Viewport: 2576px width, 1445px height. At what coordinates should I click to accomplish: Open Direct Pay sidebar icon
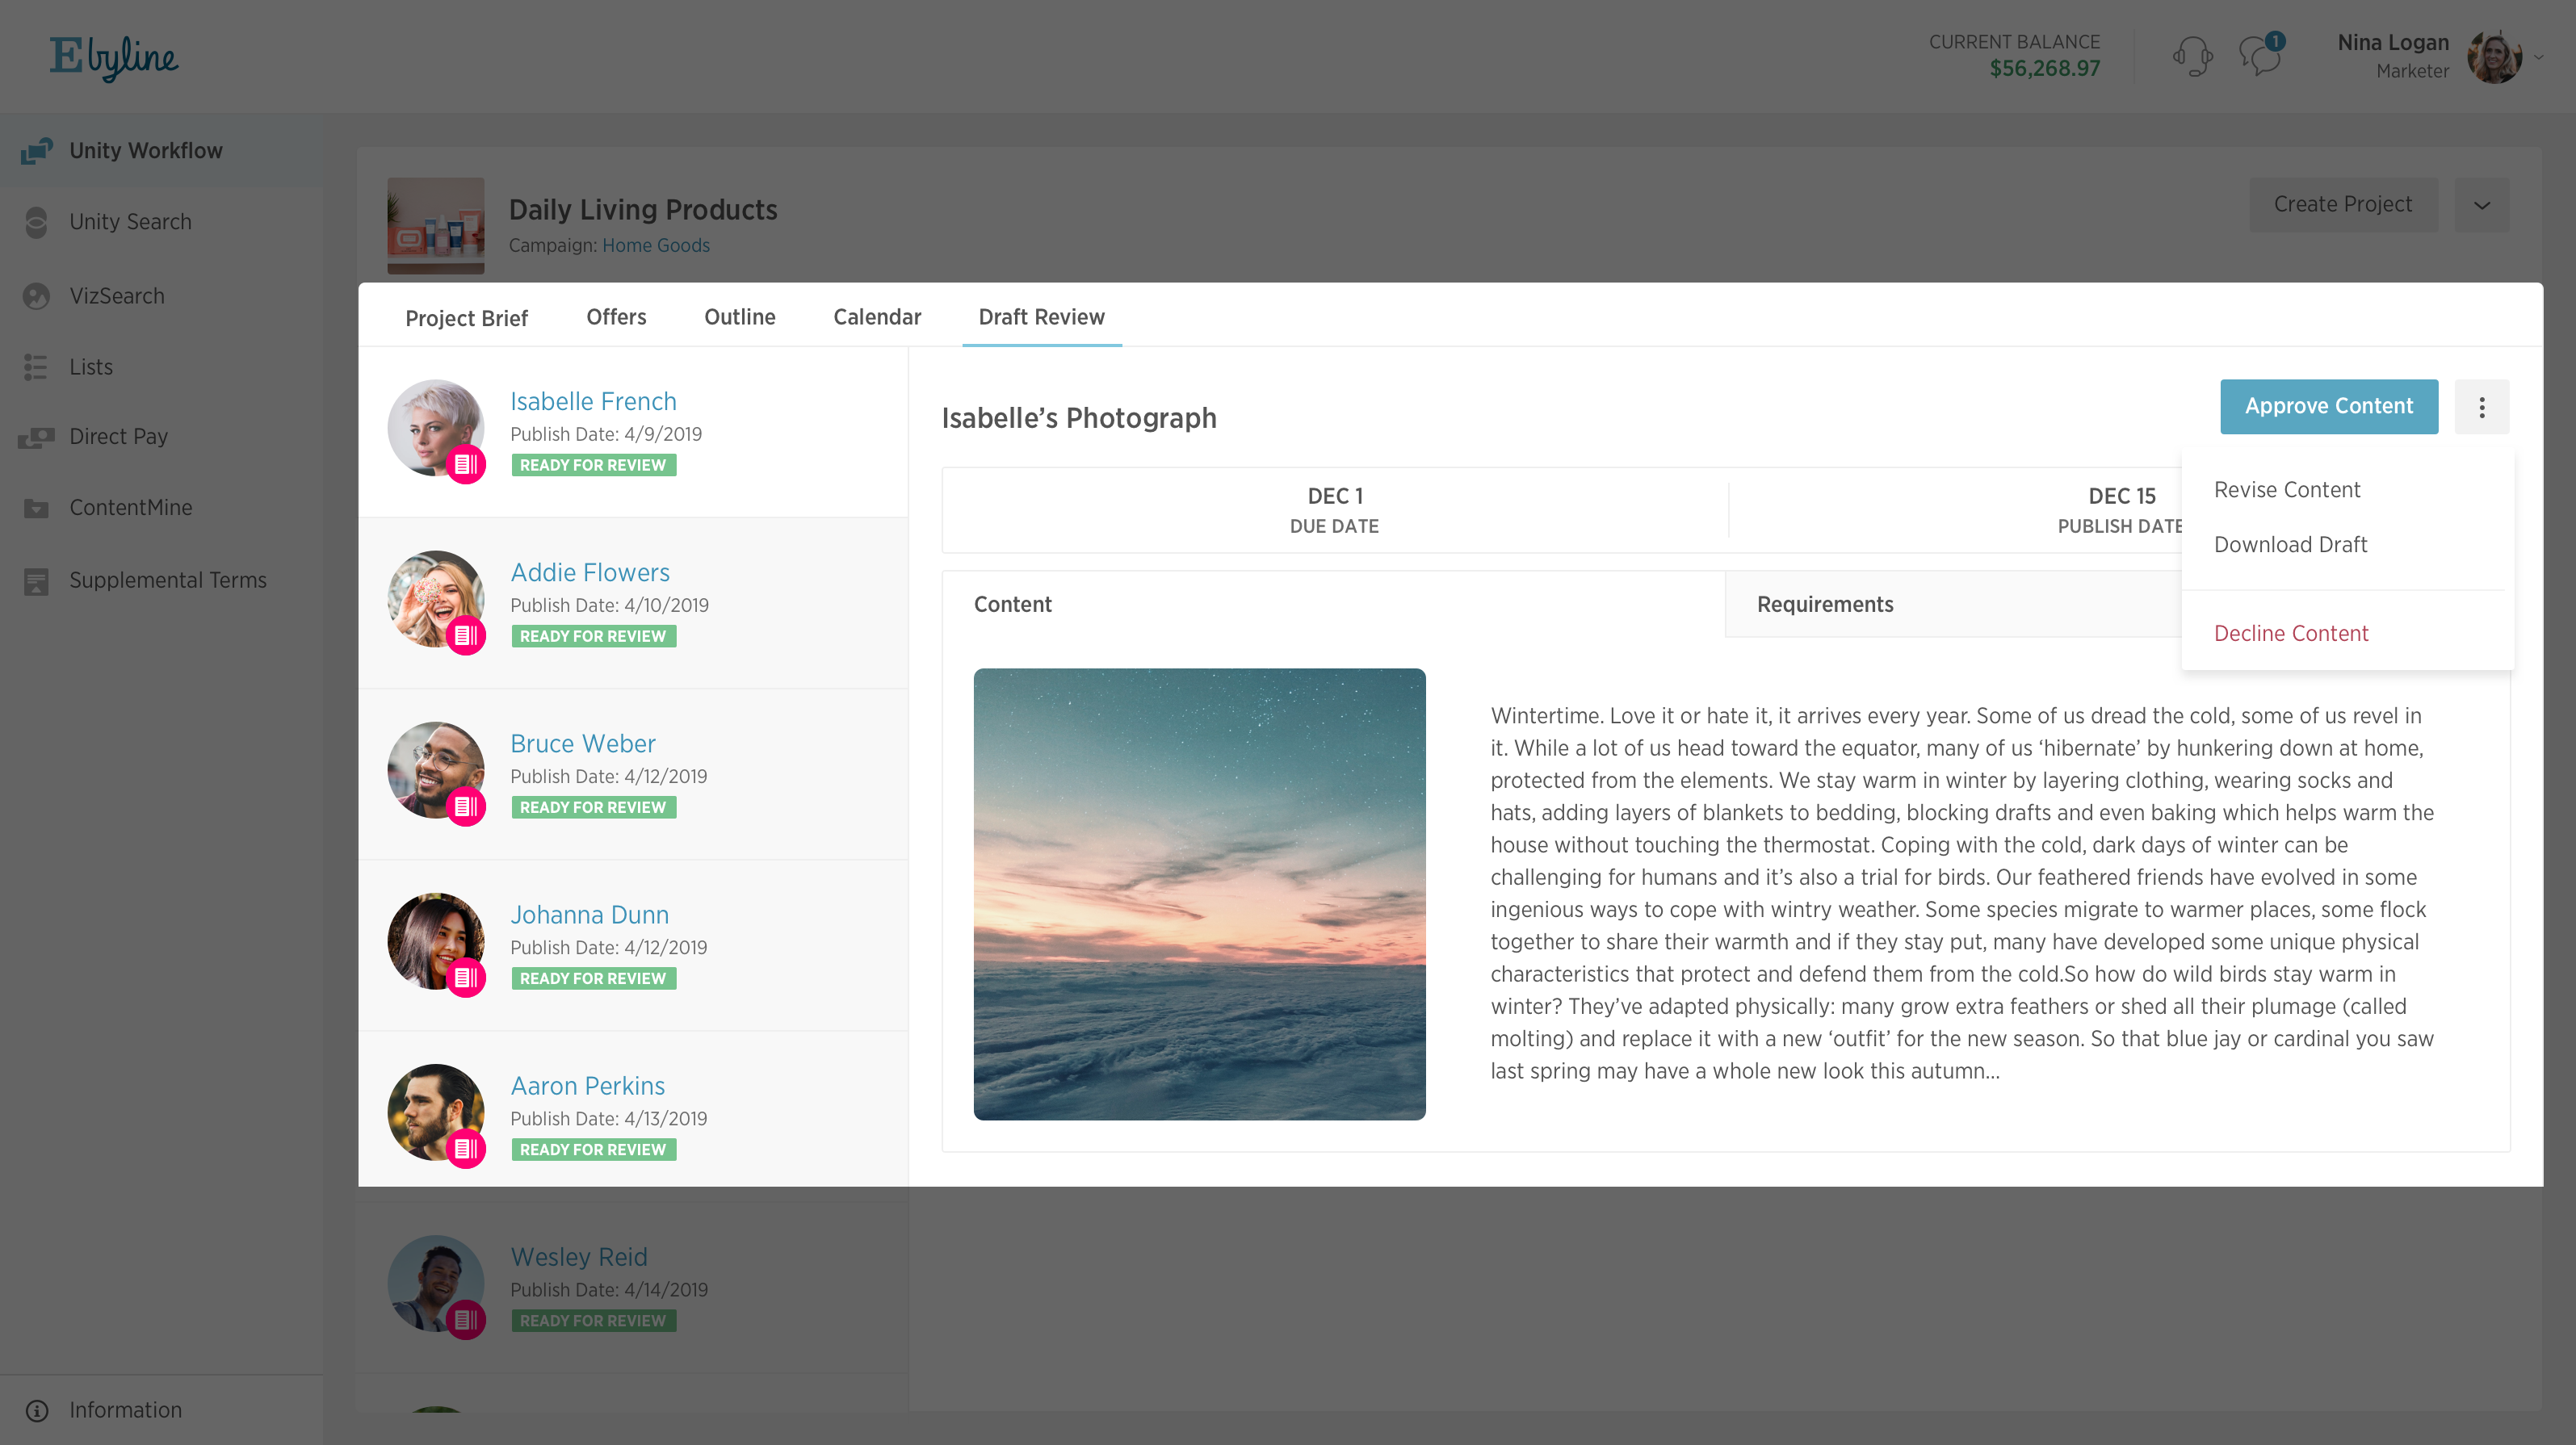click(36, 437)
